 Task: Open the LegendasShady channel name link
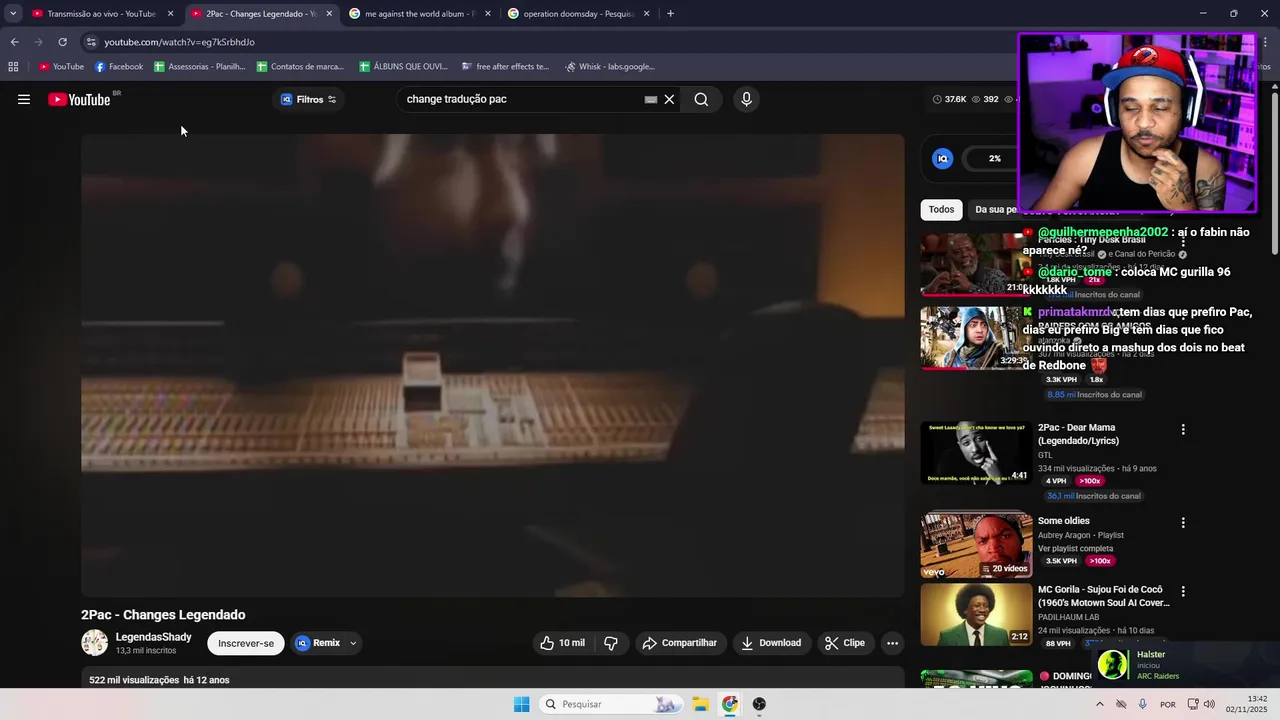[153, 637]
